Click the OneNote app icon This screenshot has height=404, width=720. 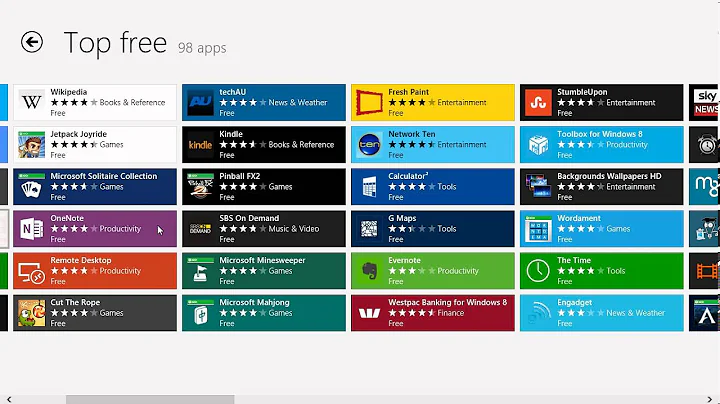32,229
